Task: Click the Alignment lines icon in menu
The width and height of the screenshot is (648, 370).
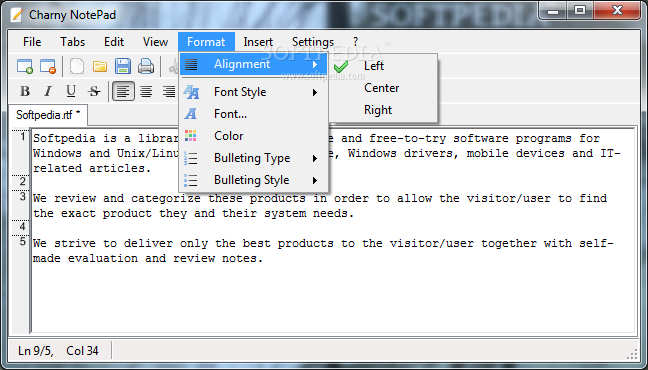Action: pos(191,64)
